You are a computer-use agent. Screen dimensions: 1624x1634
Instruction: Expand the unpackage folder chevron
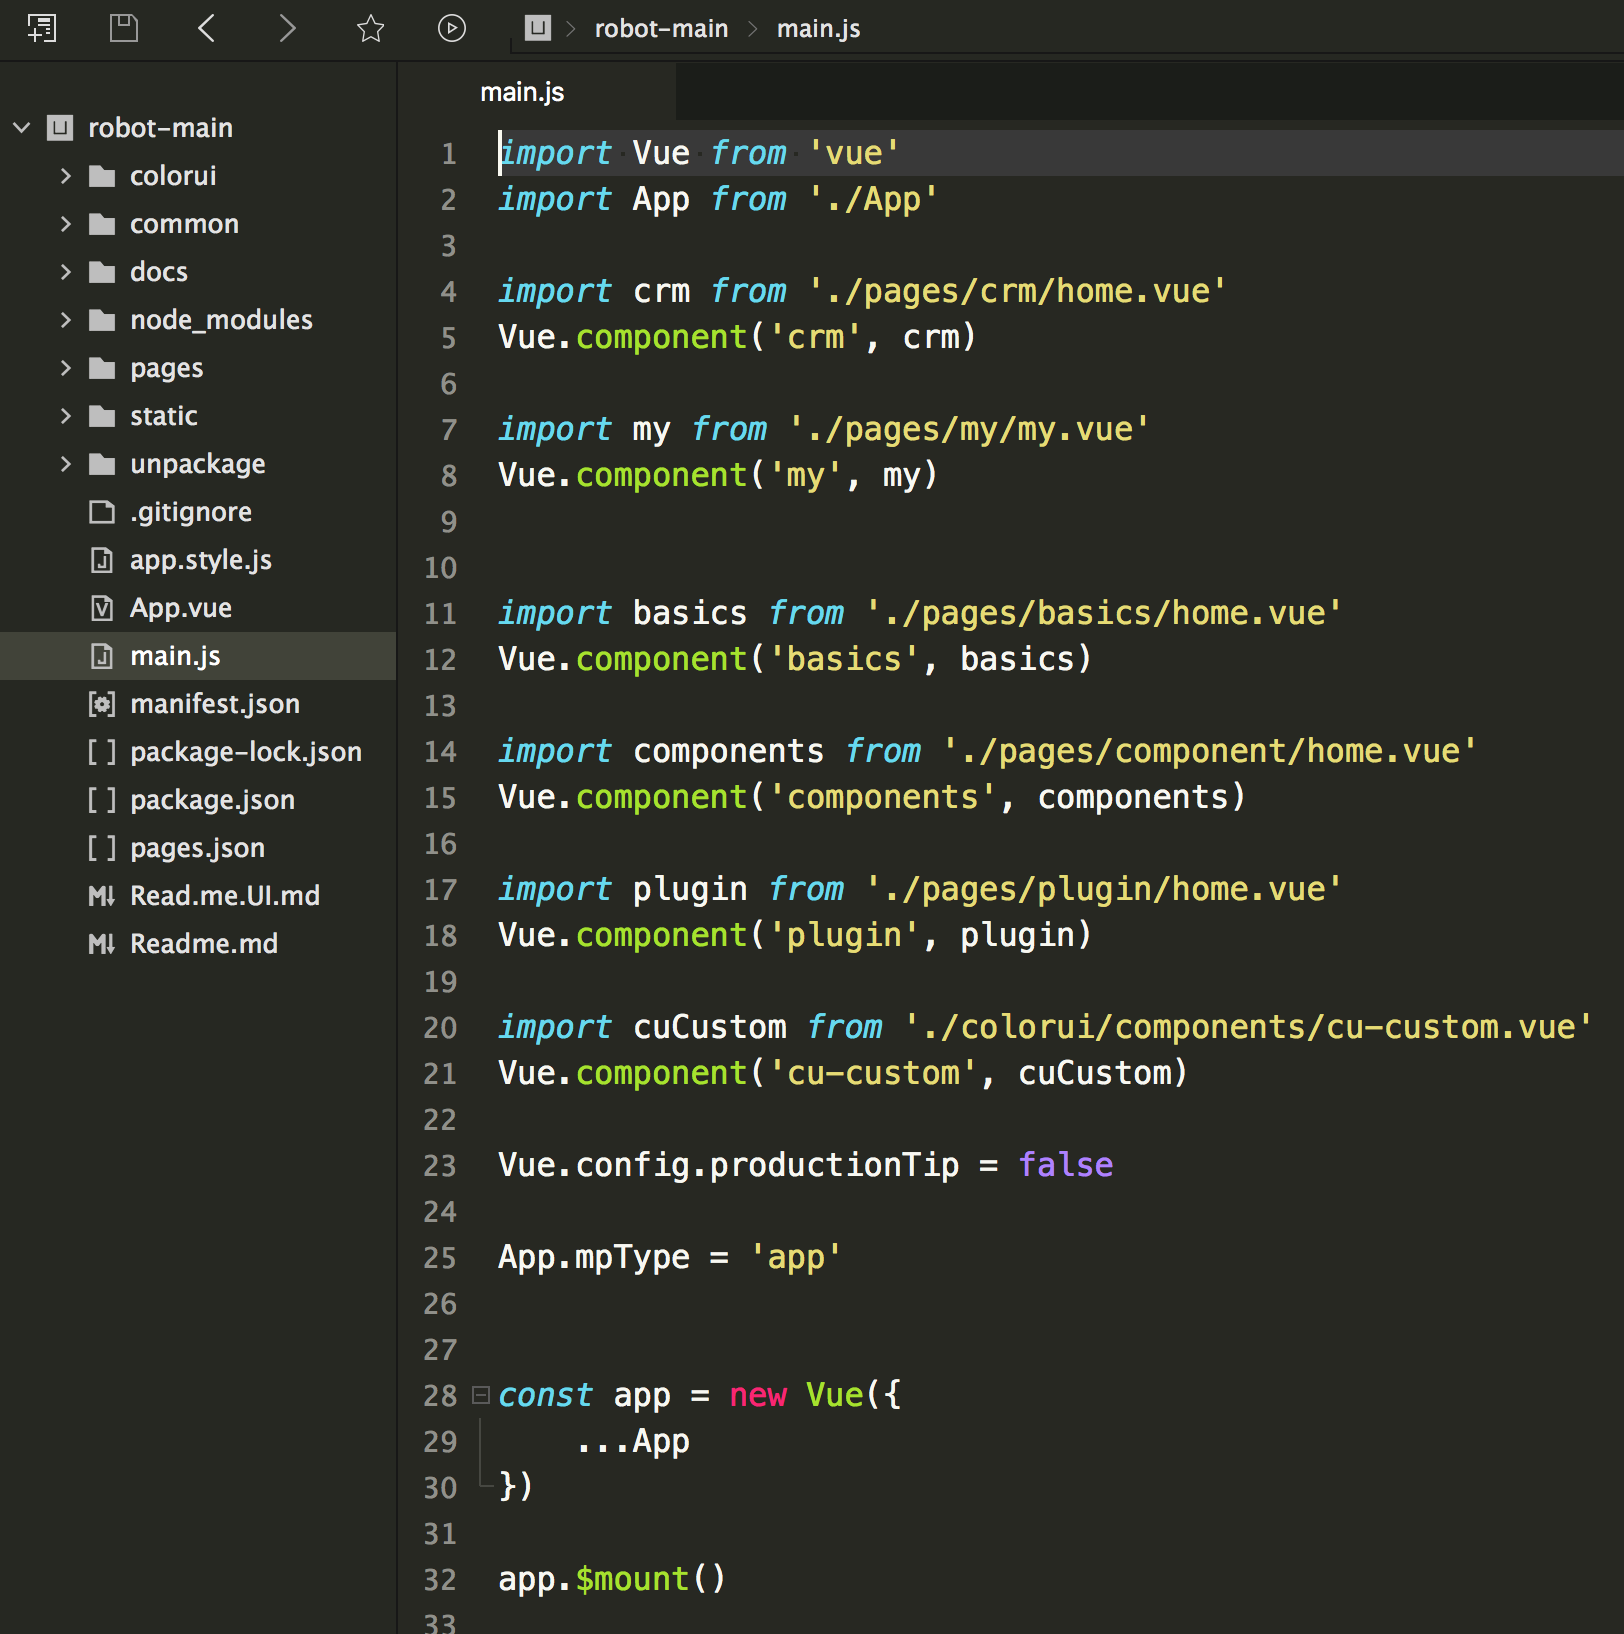point(66,464)
